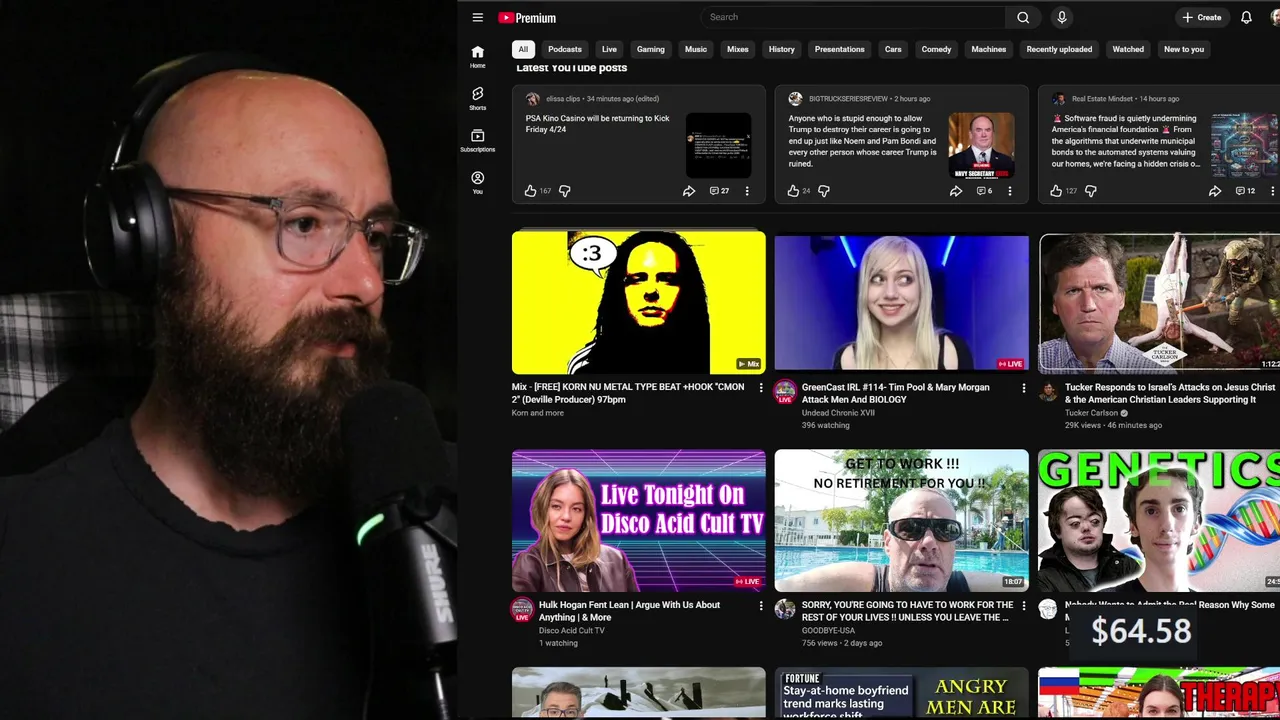The height and width of the screenshot is (720, 1280).
Task: Open more options for SORRY work video
Action: (1023, 606)
